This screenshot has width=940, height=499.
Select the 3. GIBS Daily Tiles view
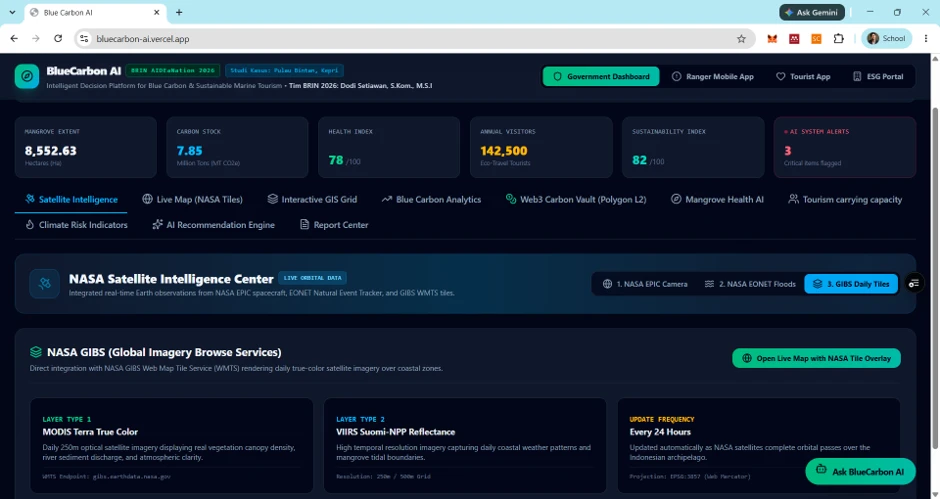tap(851, 284)
